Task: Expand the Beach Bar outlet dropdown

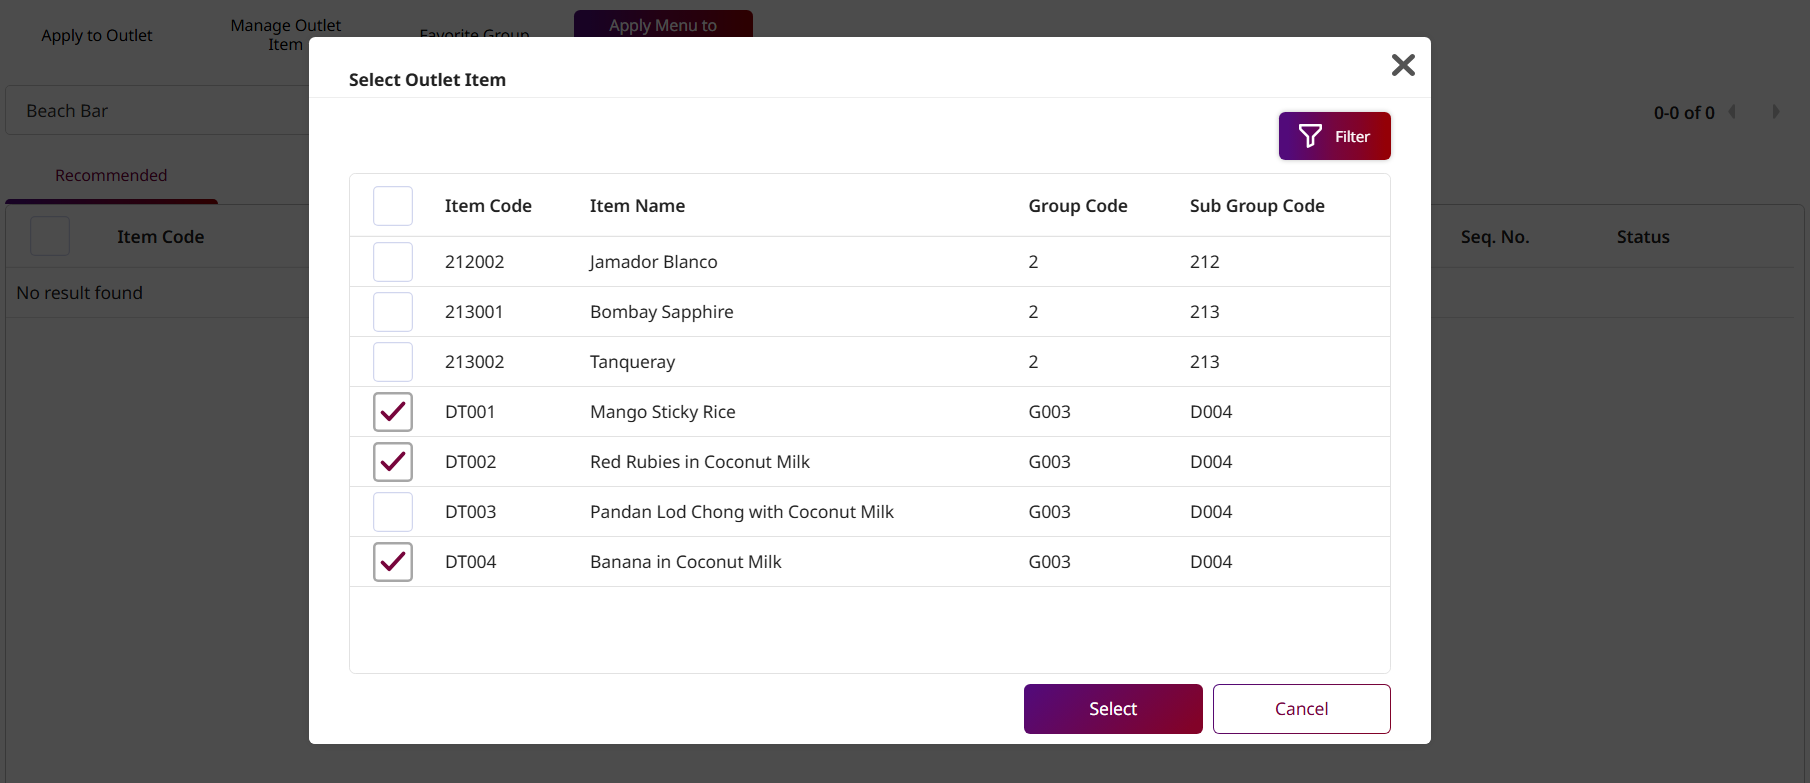Action: 160,111
